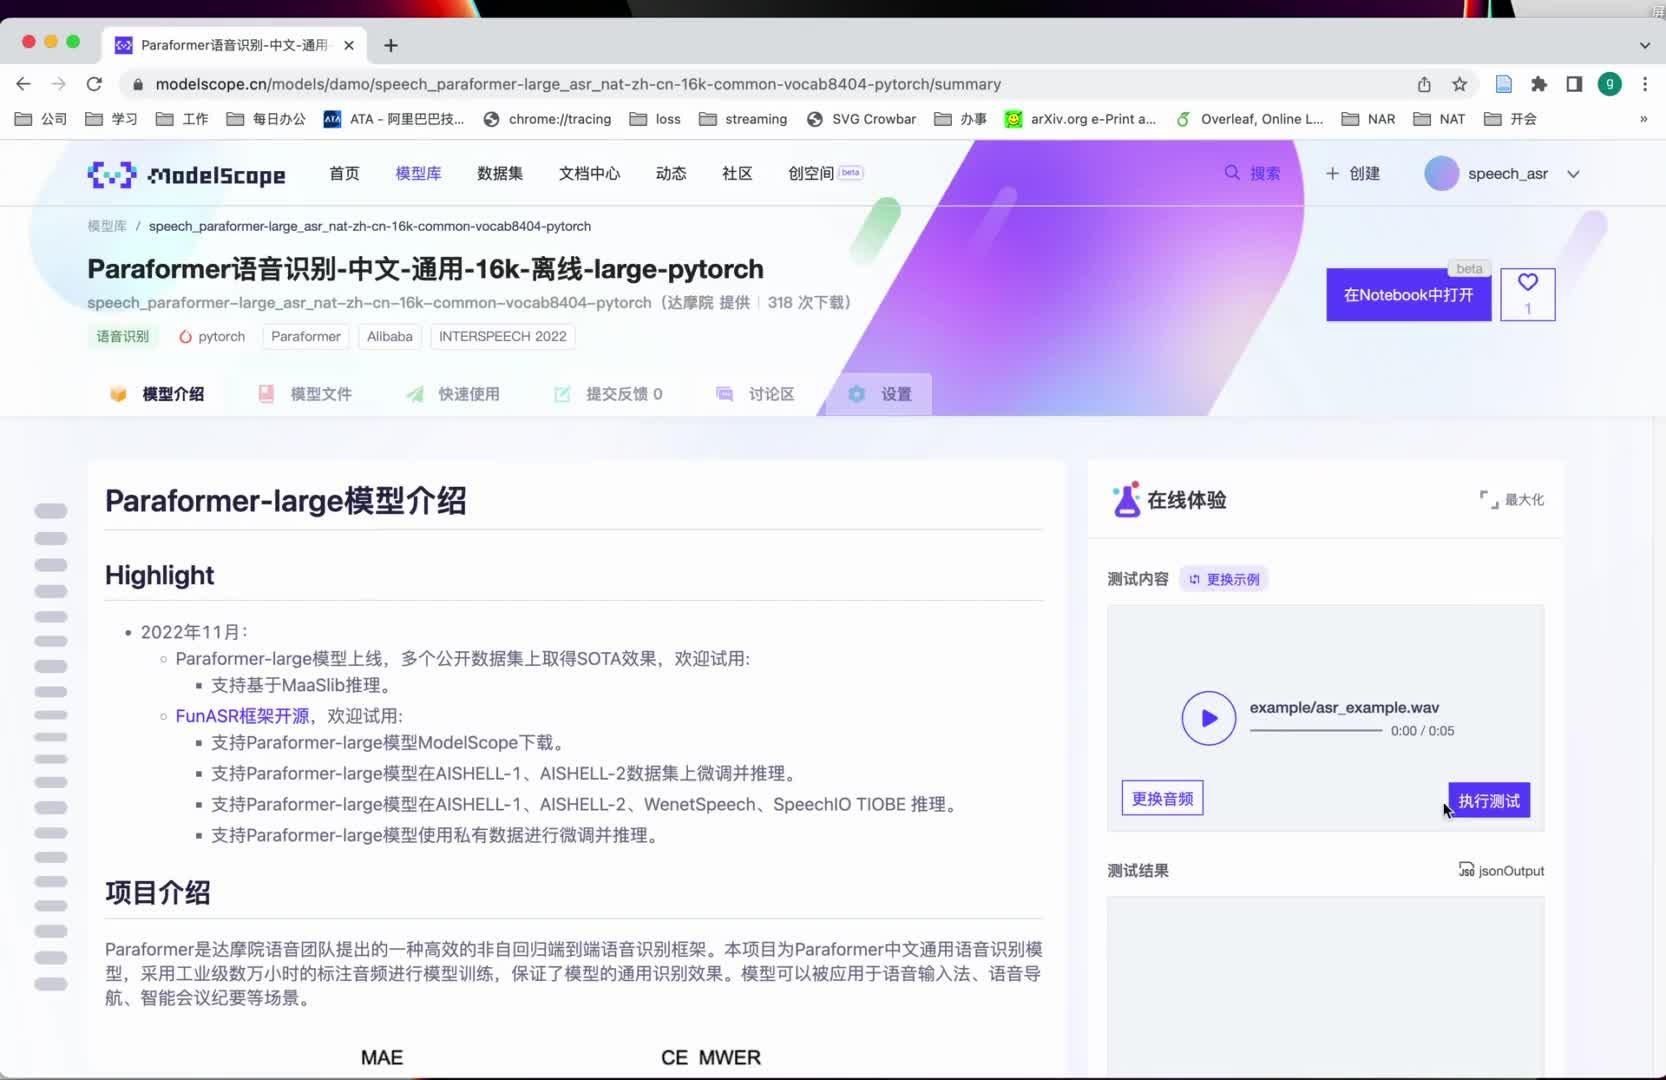The height and width of the screenshot is (1080, 1666).
Task: Open a new browser tab with plus icon
Action: [x=390, y=45]
